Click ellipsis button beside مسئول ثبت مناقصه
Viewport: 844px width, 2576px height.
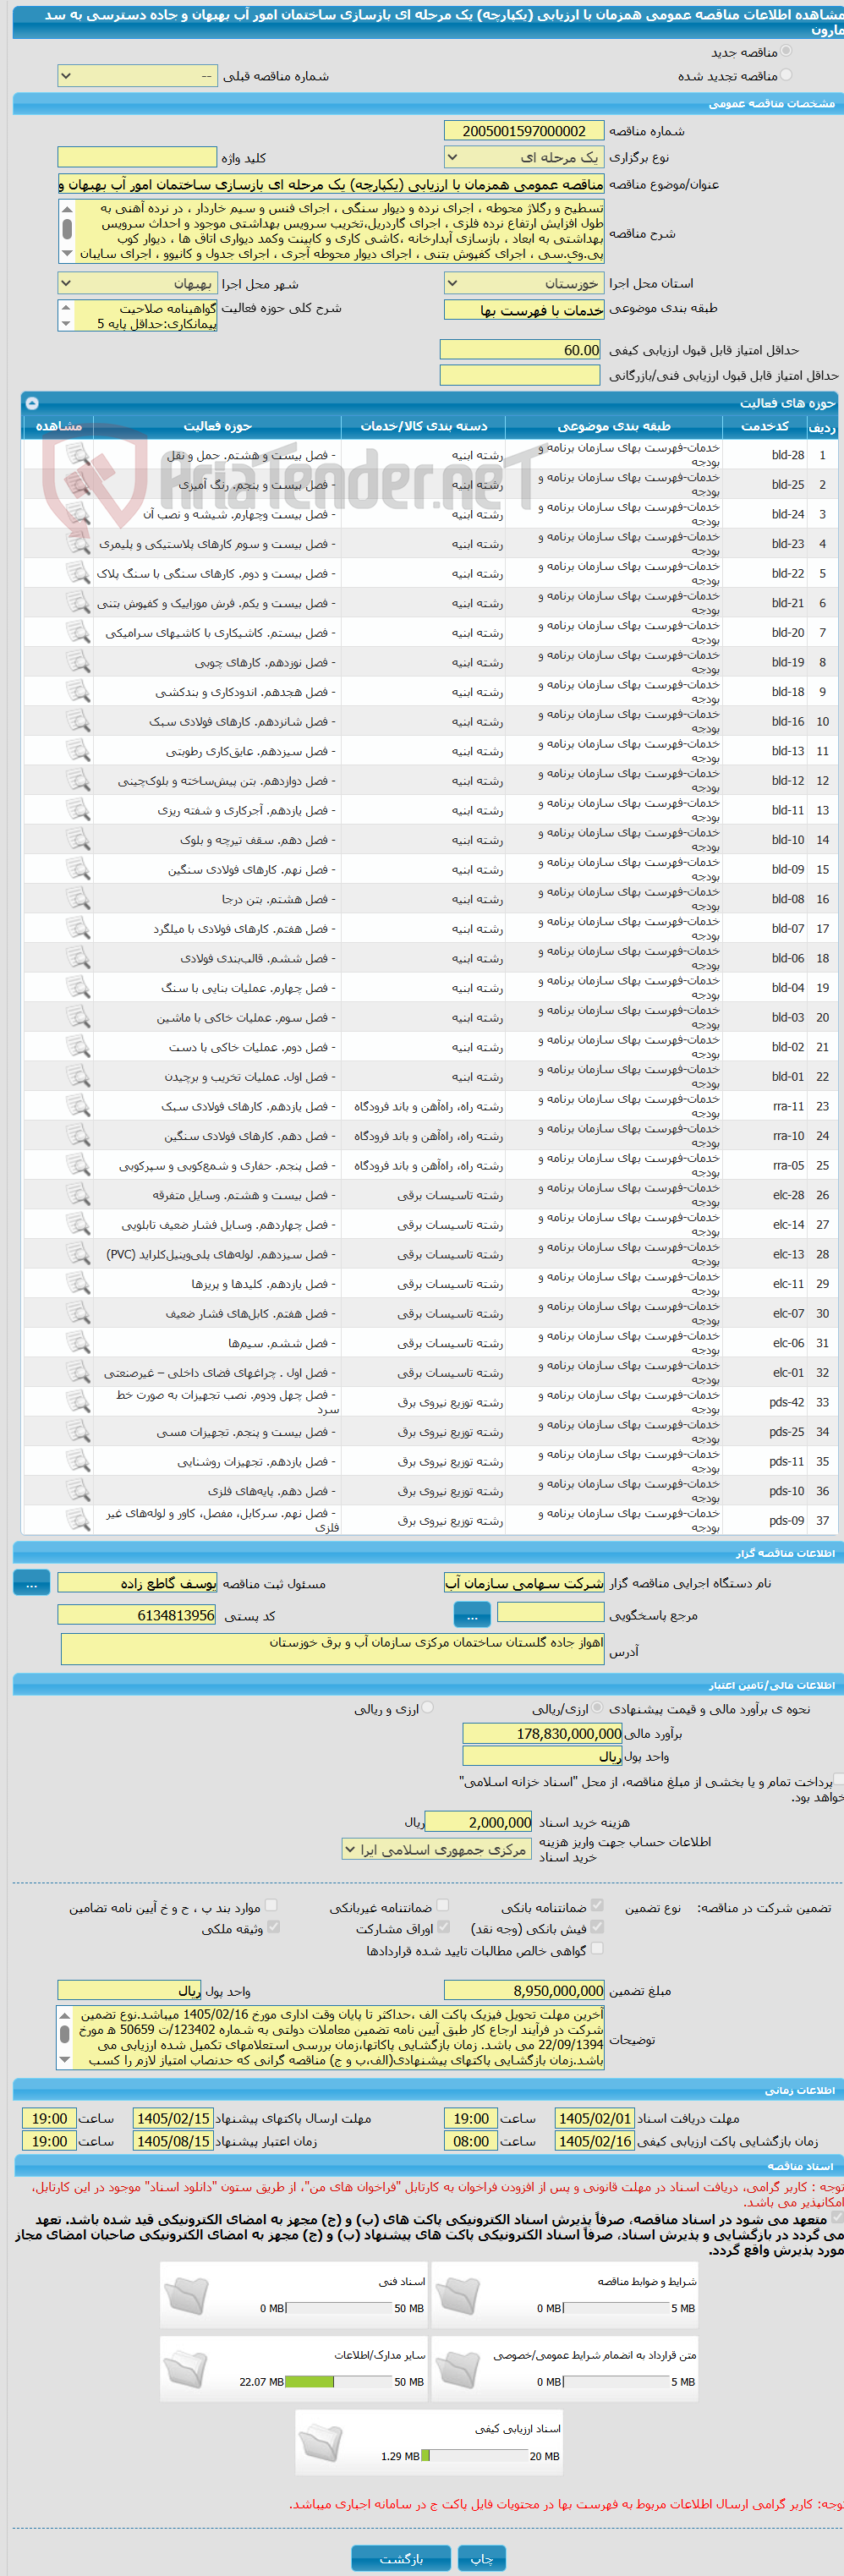click(32, 1583)
